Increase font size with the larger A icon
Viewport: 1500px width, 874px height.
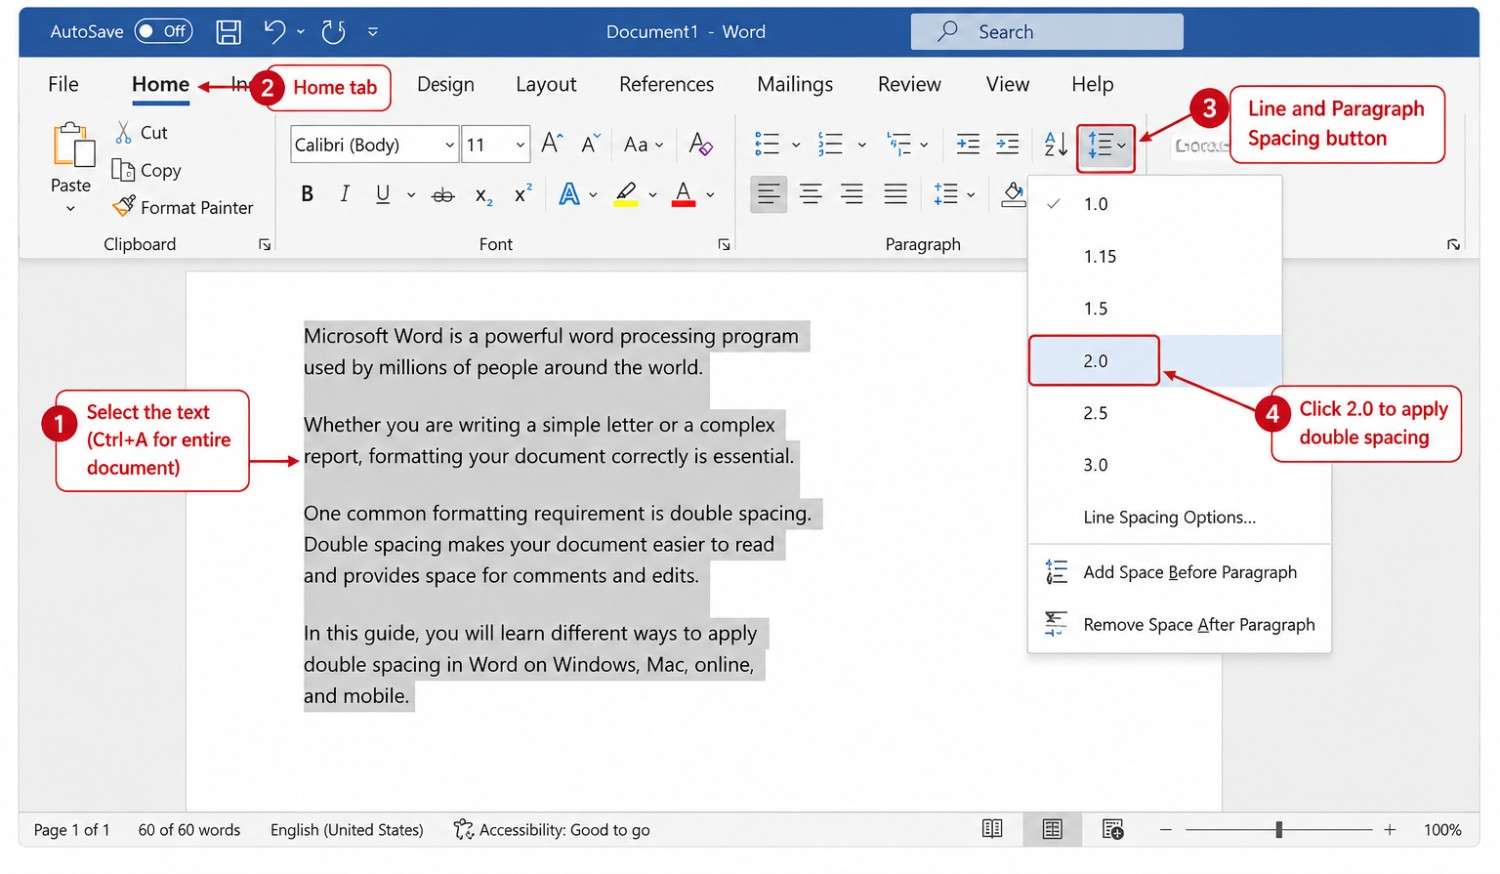(x=552, y=144)
